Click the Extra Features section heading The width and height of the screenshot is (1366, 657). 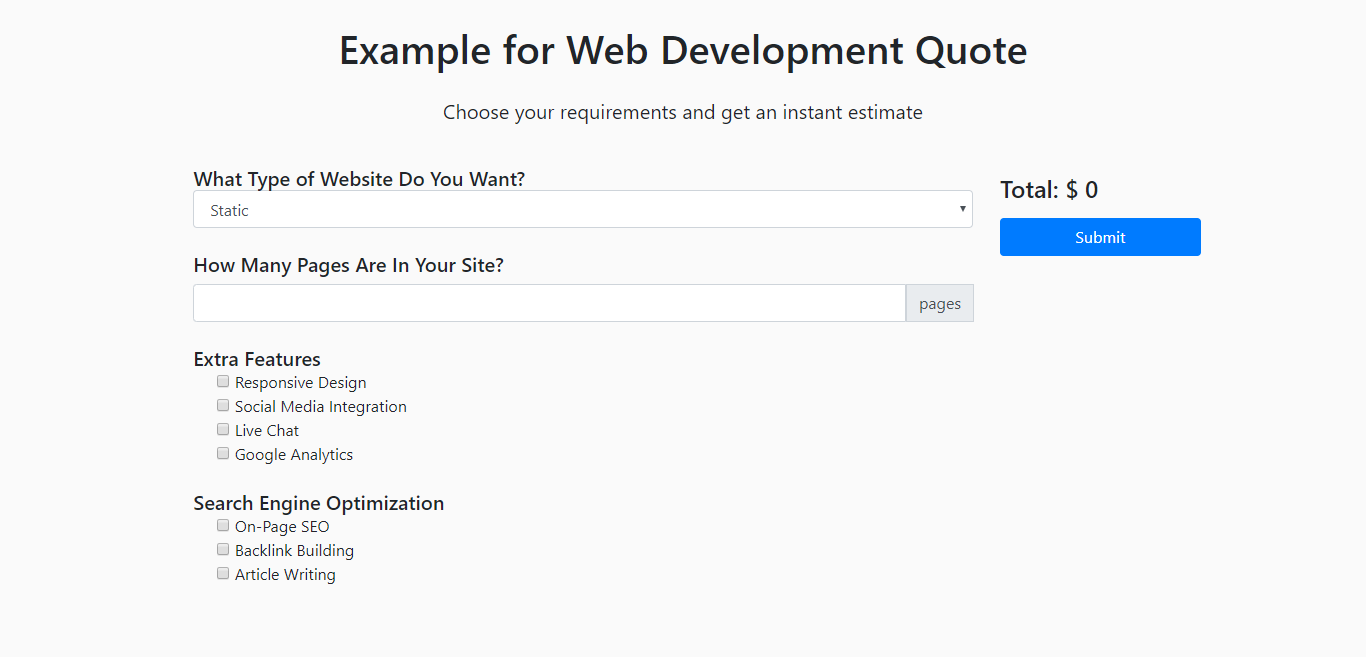point(257,359)
